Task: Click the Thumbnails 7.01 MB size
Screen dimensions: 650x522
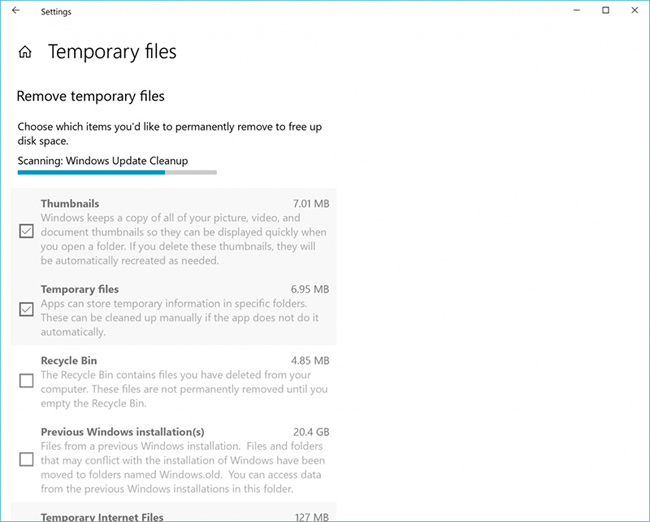Action: 310,204
